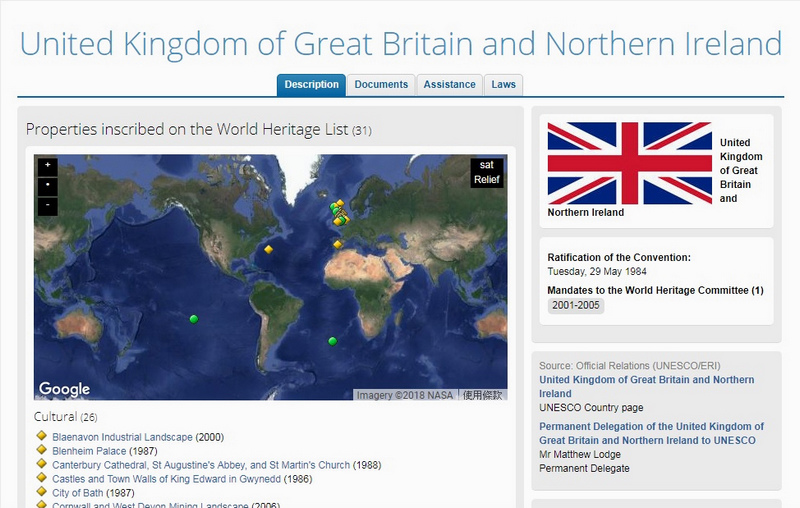Click the green marker in the South Pacific
The width and height of the screenshot is (800, 508).
[193, 319]
